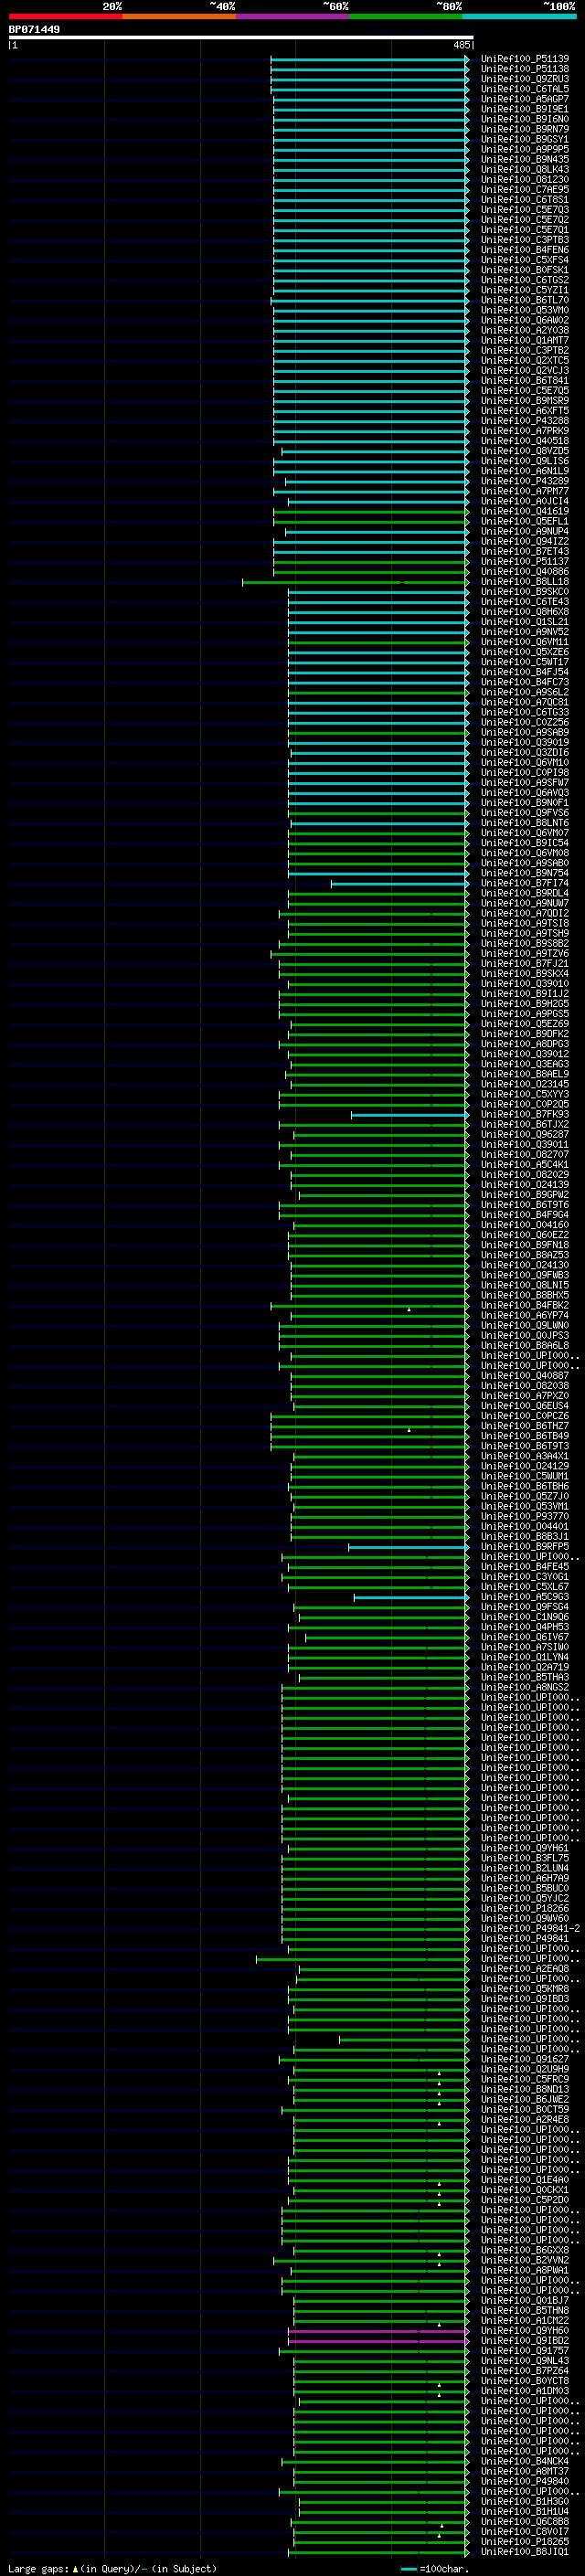The height and width of the screenshot is (2576, 585).
Task: Click the magenta alignment bar for Q9IBD2
Action: coord(378,2341)
